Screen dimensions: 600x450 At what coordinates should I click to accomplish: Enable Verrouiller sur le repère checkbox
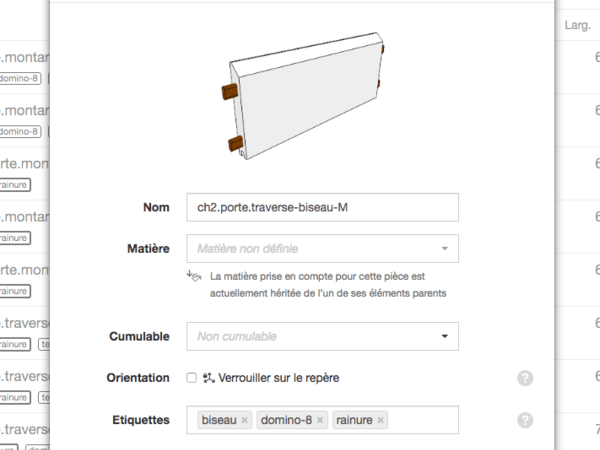(x=191, y=378)
